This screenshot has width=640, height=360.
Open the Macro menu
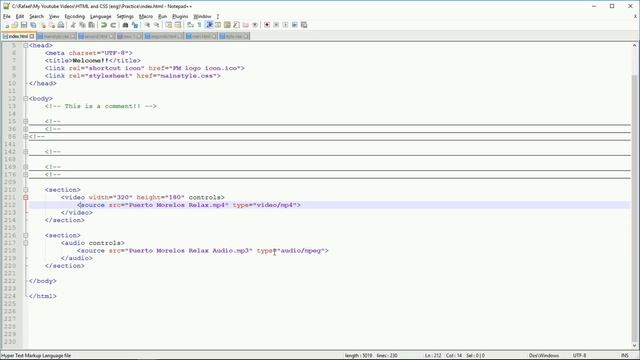146,16
